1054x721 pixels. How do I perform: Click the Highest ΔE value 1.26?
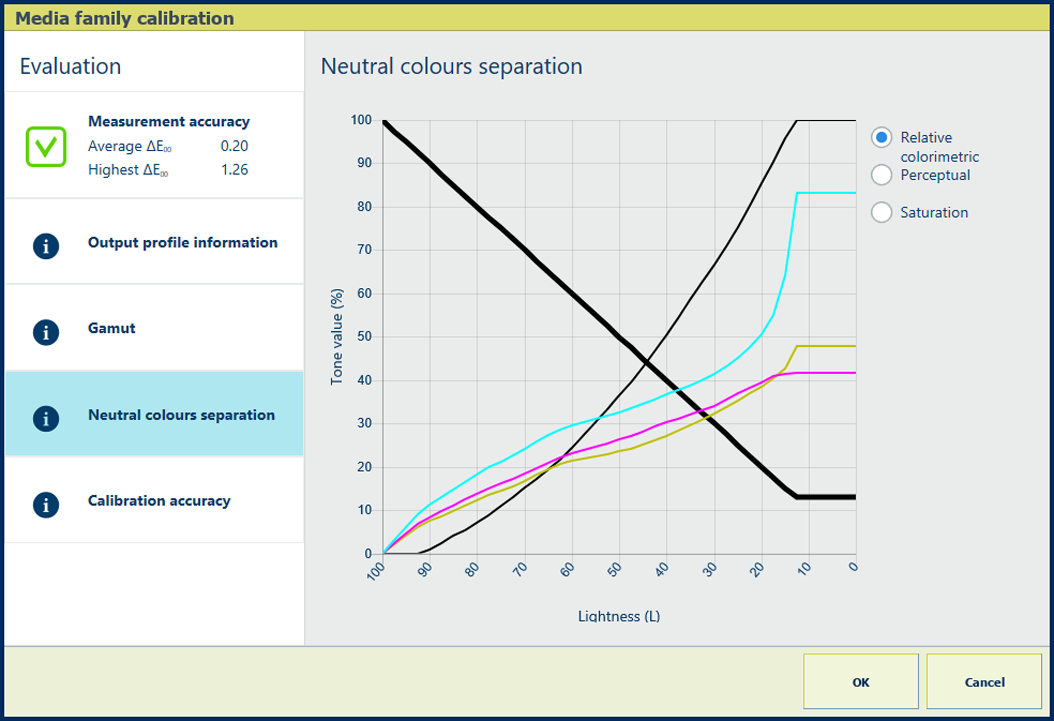[234, 170]
